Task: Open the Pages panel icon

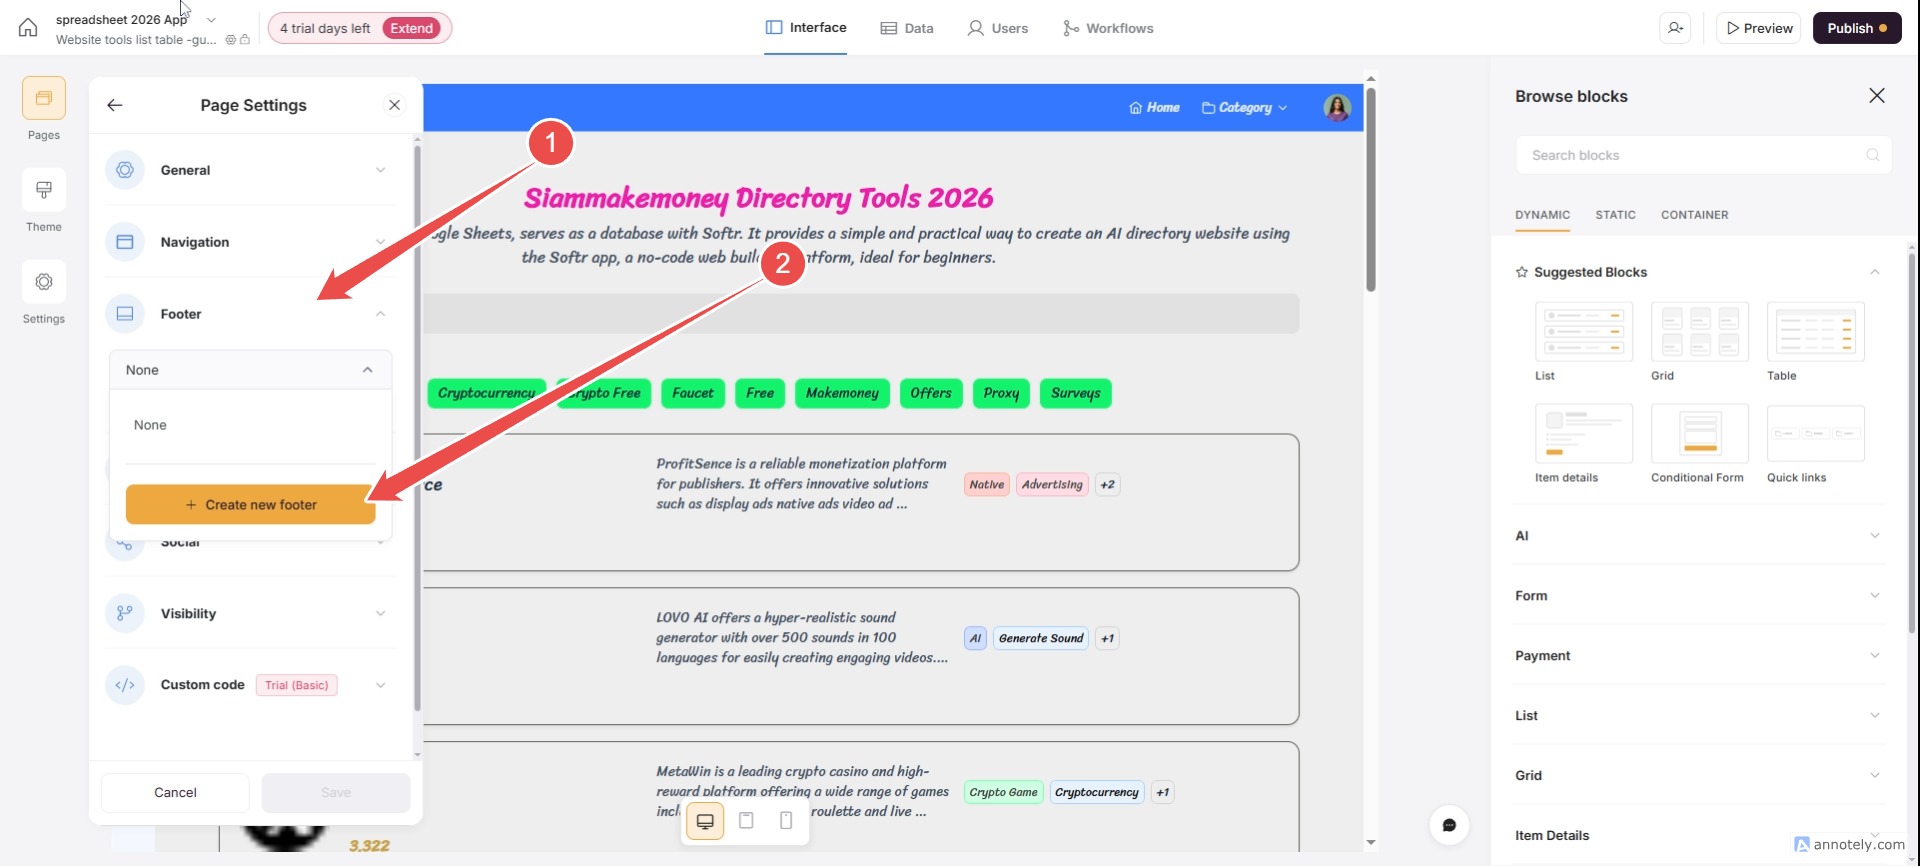Action: (44, 99)
